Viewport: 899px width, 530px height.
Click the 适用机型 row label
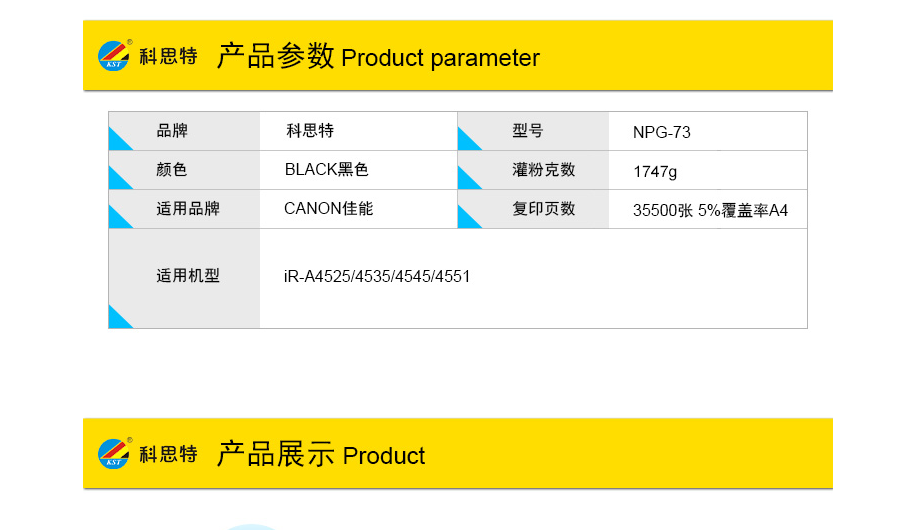[x=188, y=276]
